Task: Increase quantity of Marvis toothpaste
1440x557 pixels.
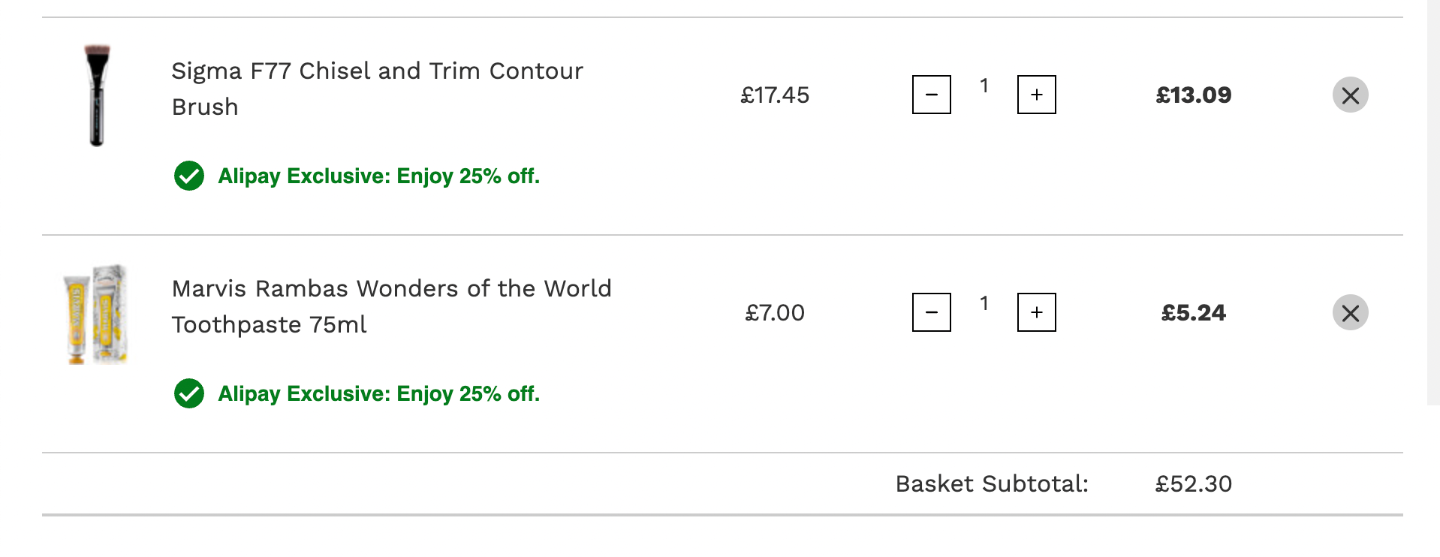Action: (x=1037, y=313)
